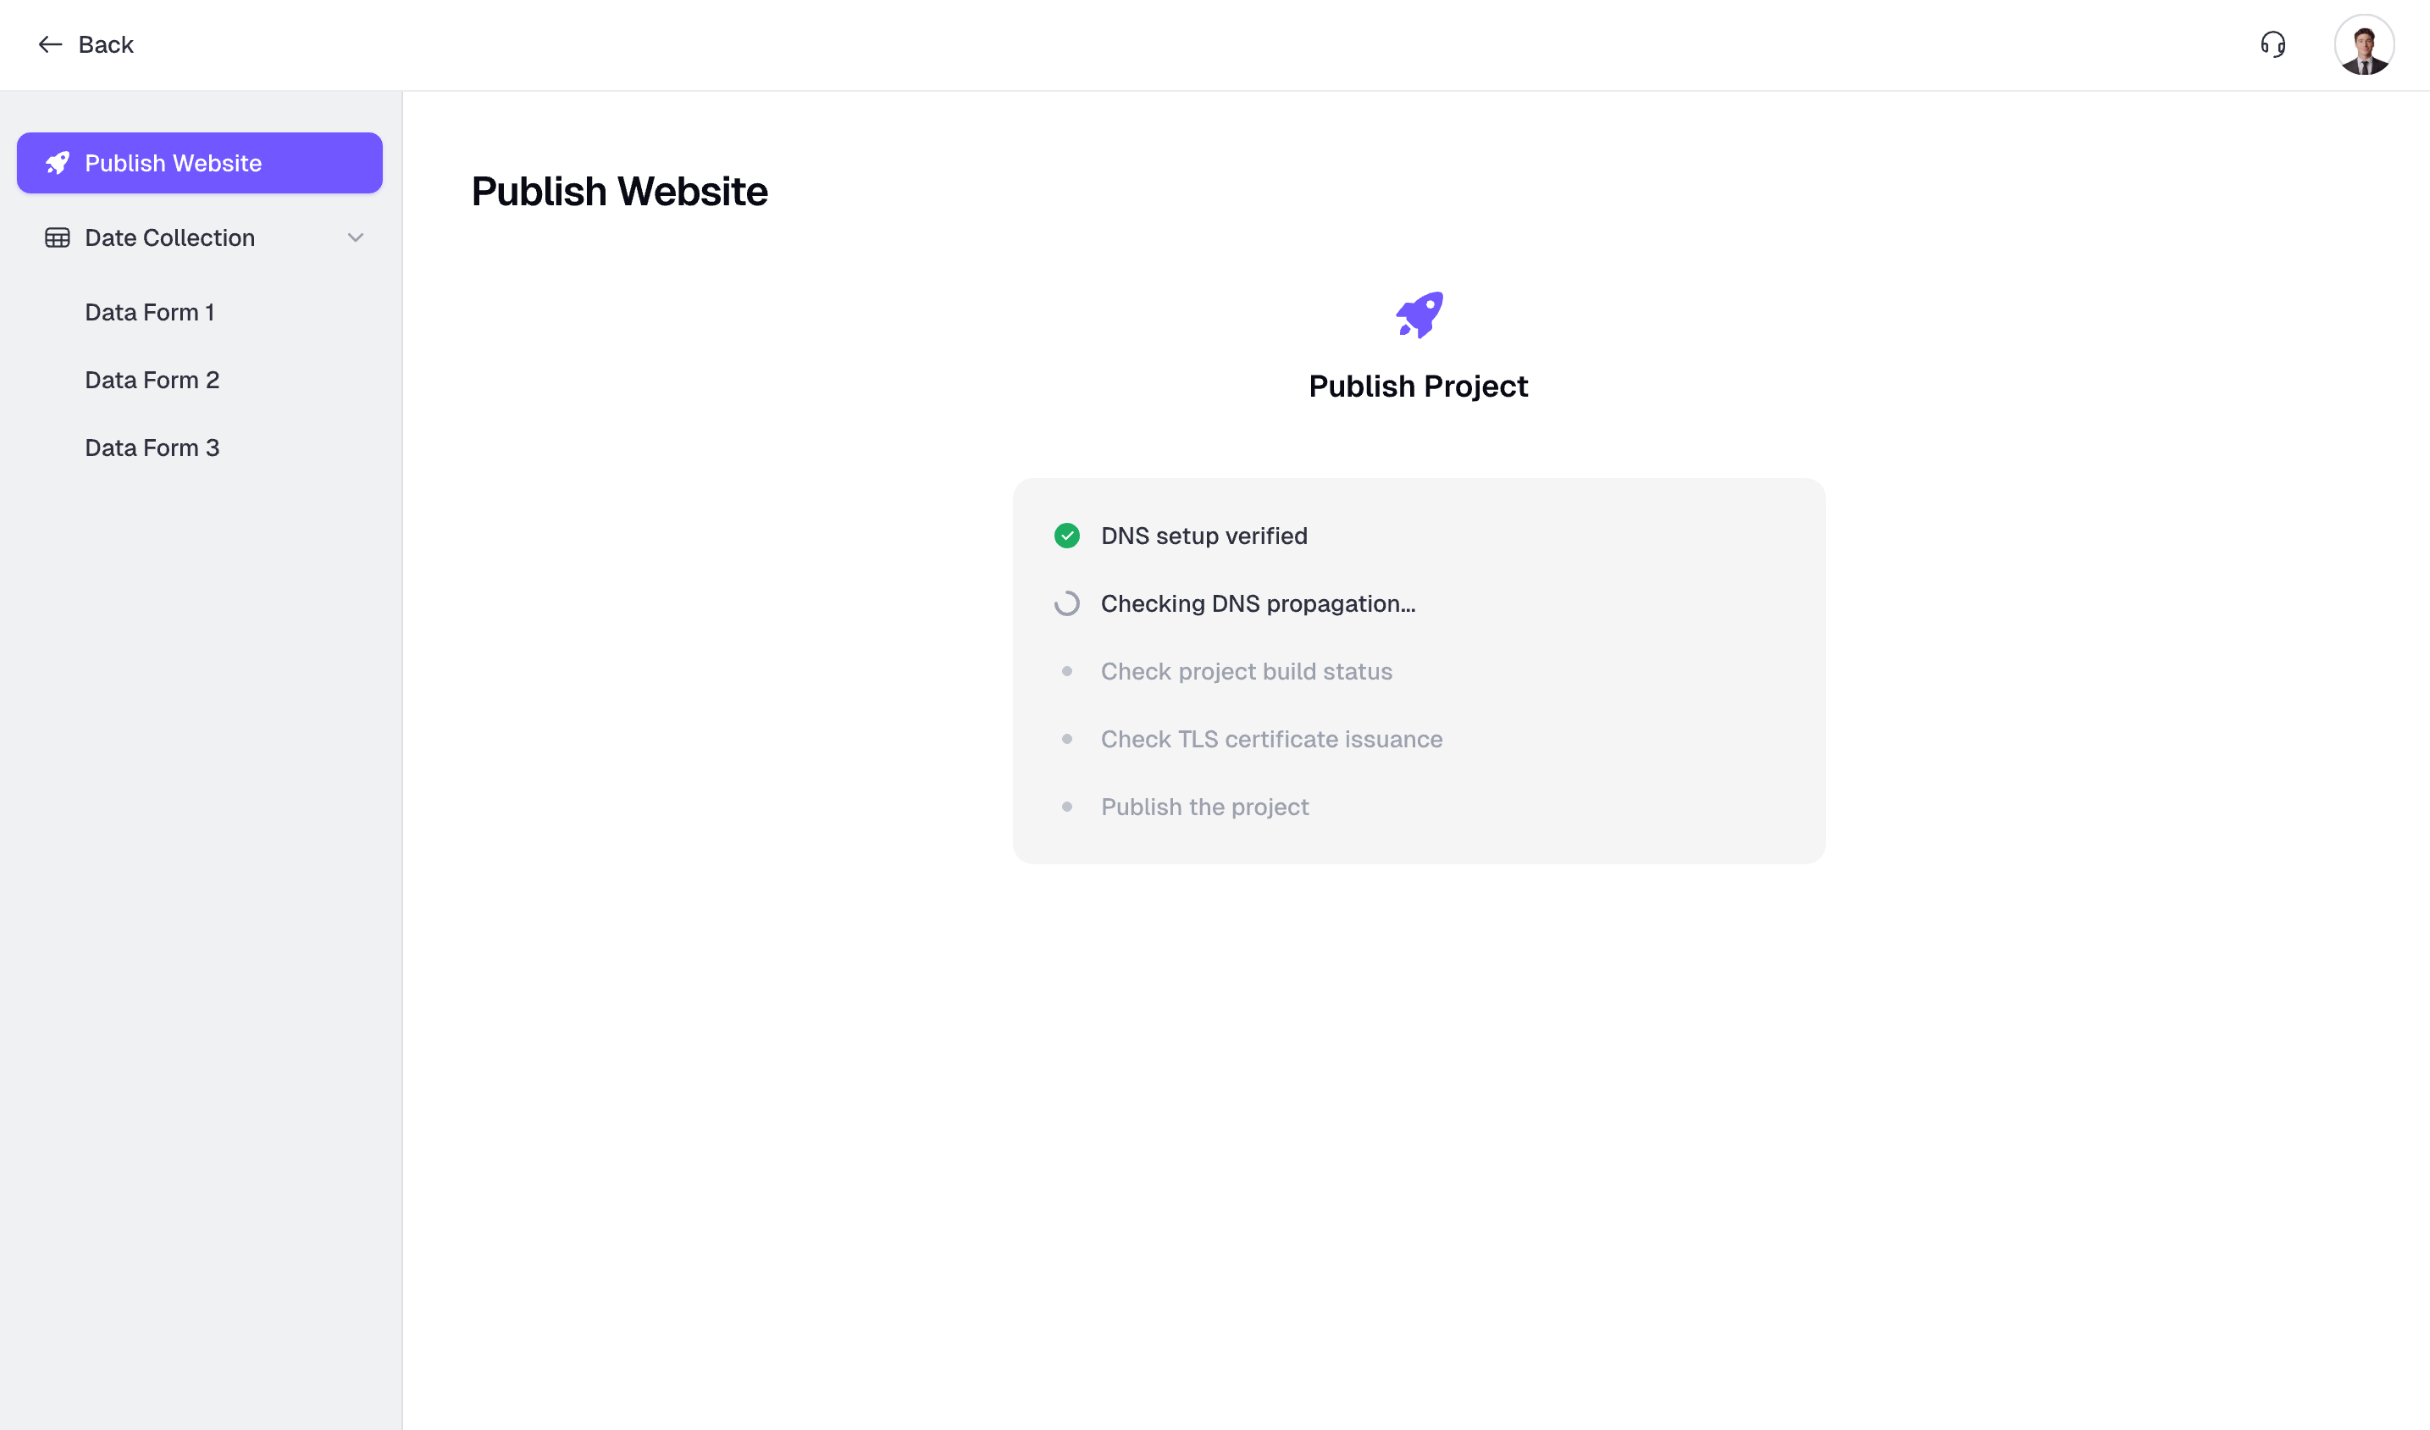Open the user profile avatar
Screen dimensions: 2430x1430
pos(2363,45)
